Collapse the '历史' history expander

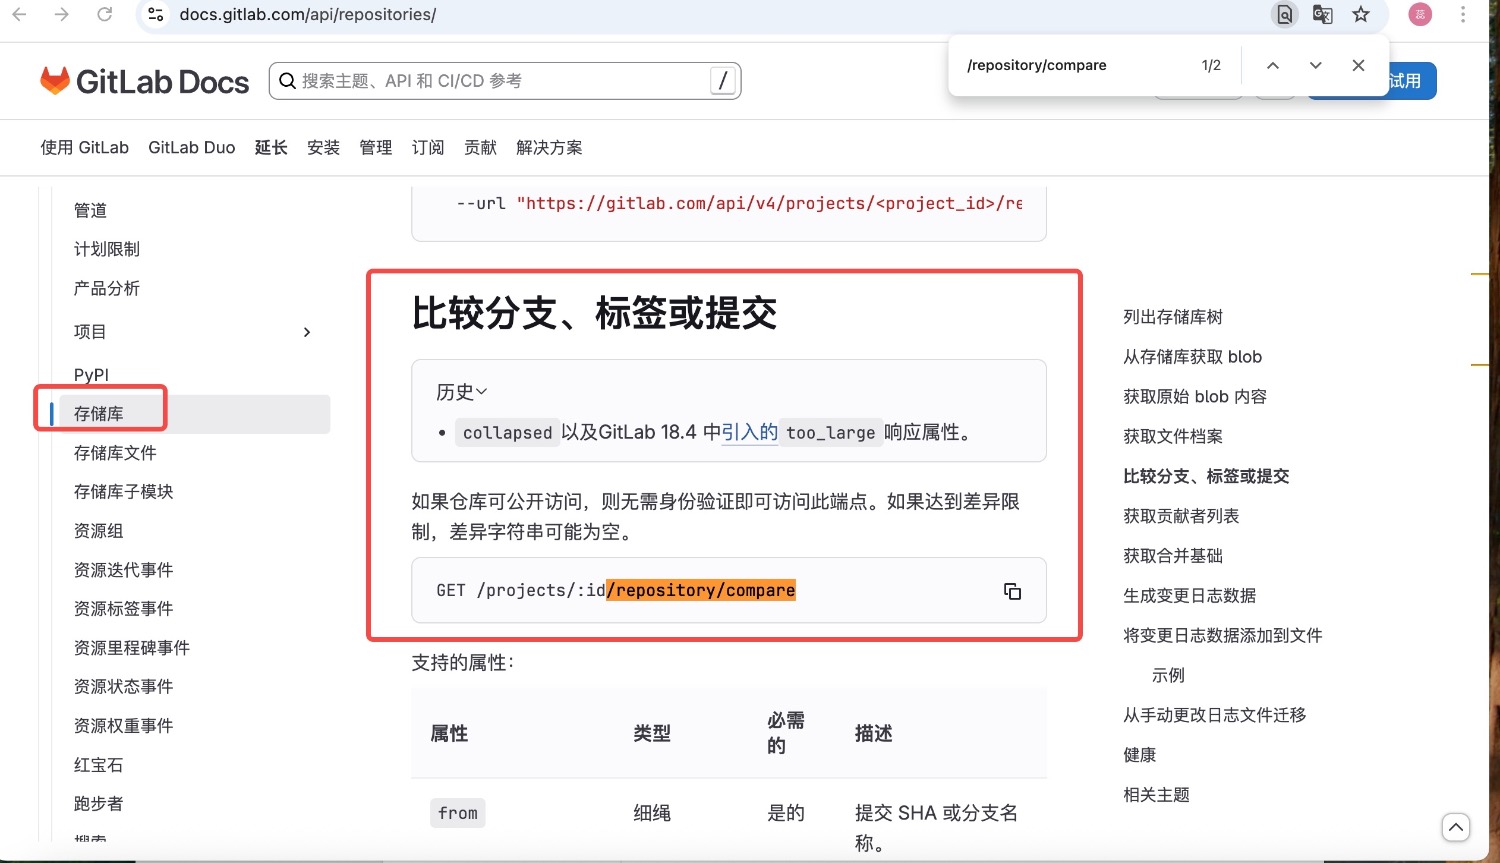pos(462,392)
